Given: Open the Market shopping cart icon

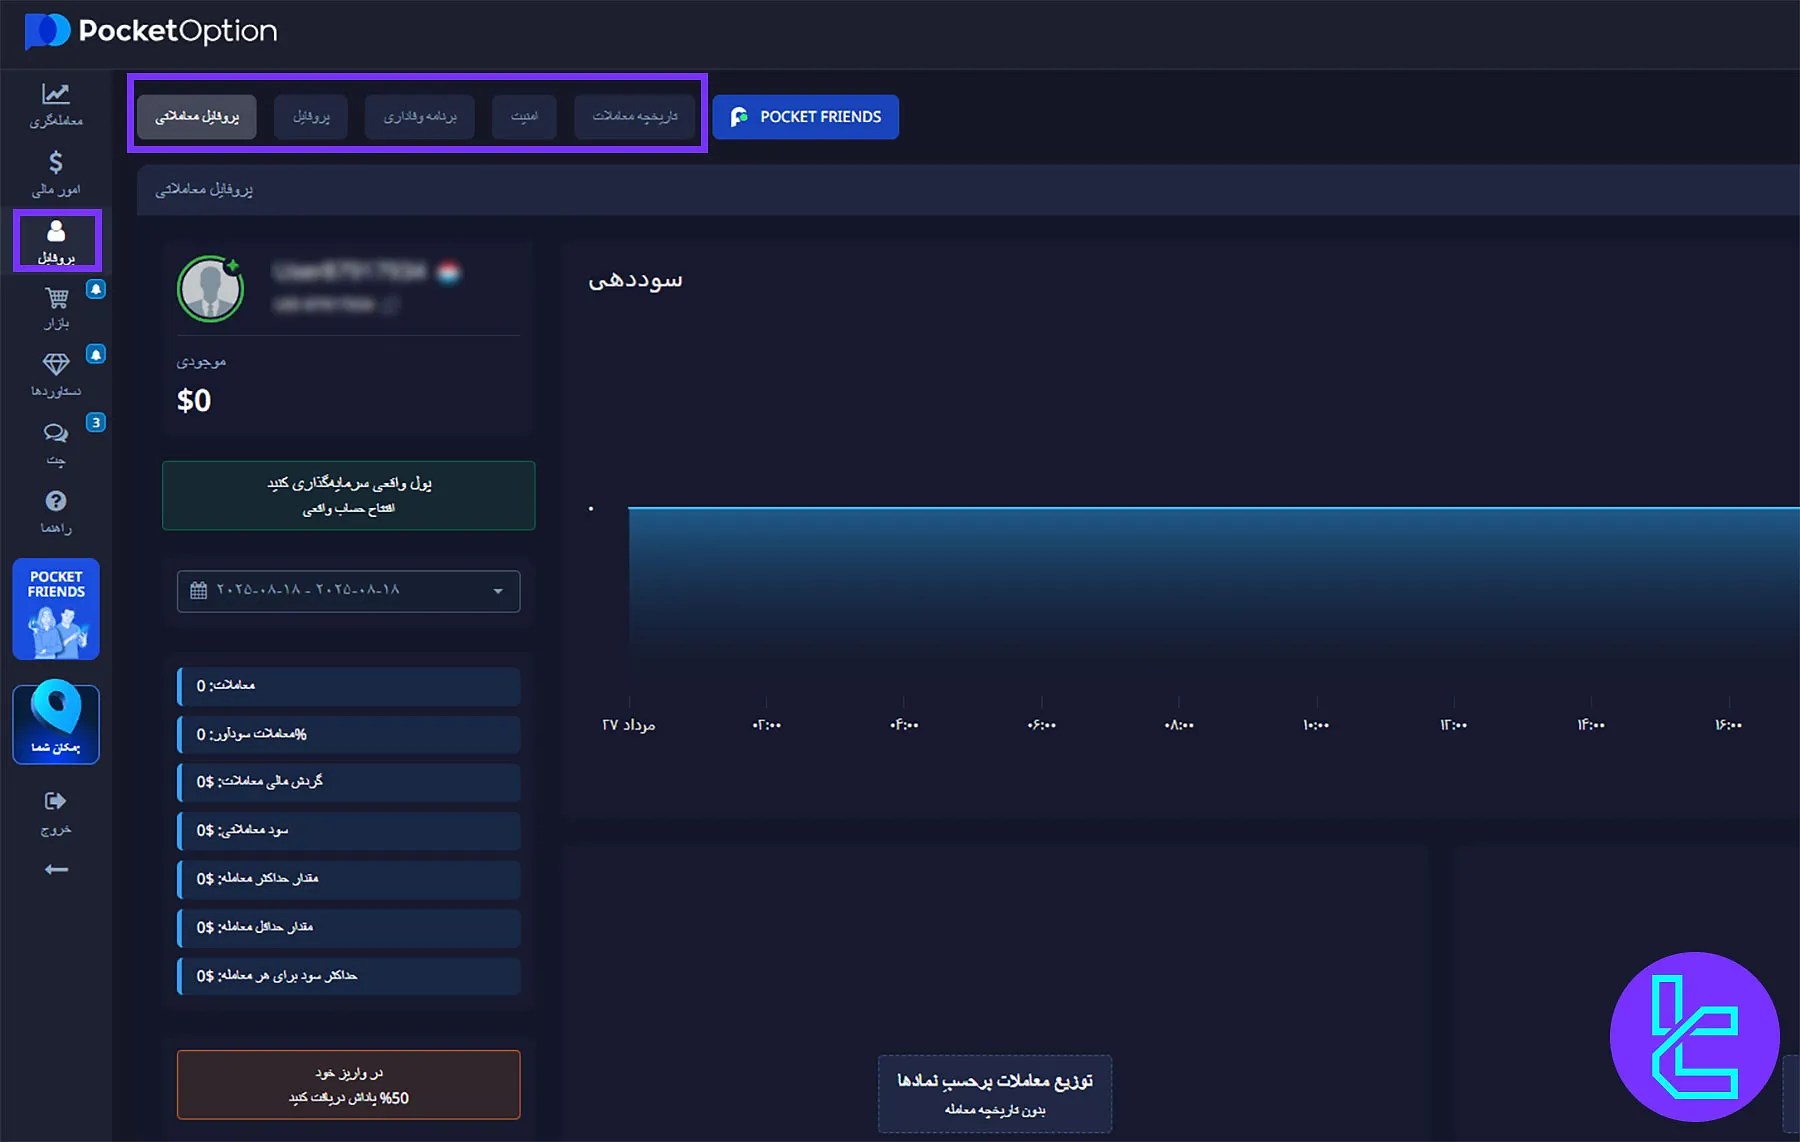Looking at the screenshot, I should pos(56,307).
